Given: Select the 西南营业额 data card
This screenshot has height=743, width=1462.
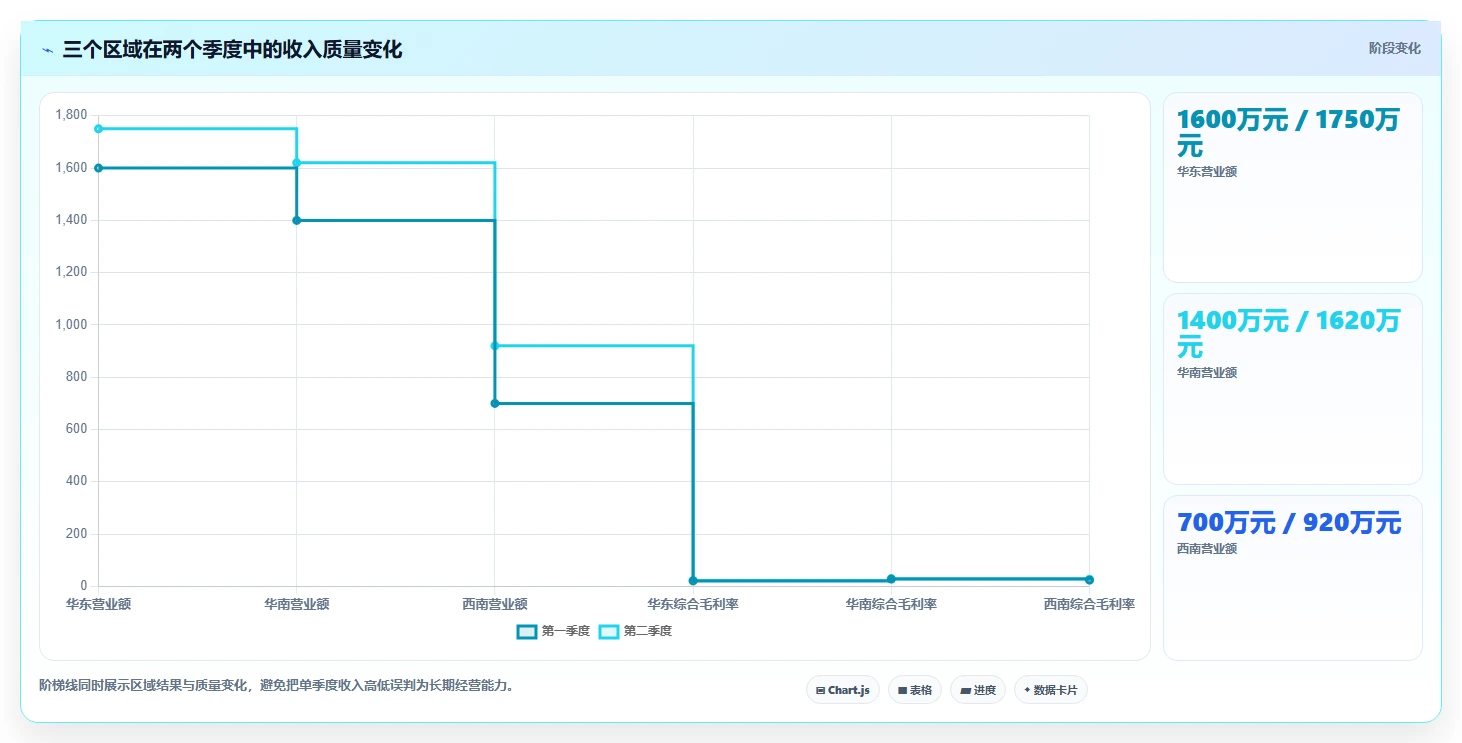Looking at the screenshot, I should point(1292,578).
